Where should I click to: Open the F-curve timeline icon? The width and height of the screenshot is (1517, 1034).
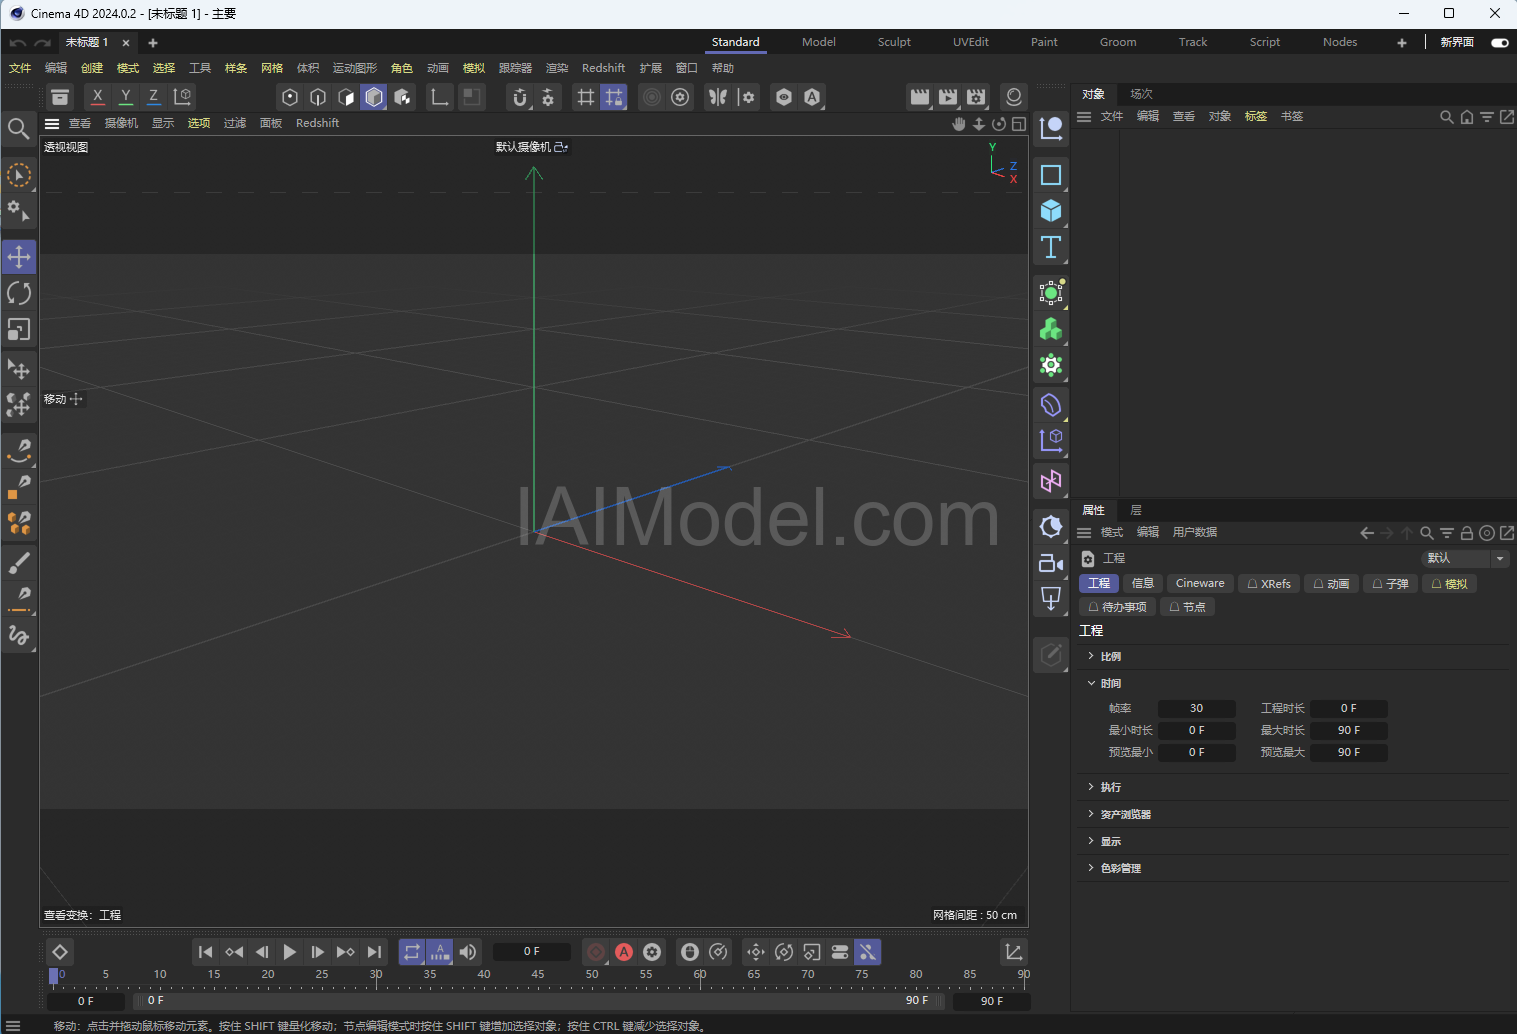pyautogui.click(x=1014, y=952)
